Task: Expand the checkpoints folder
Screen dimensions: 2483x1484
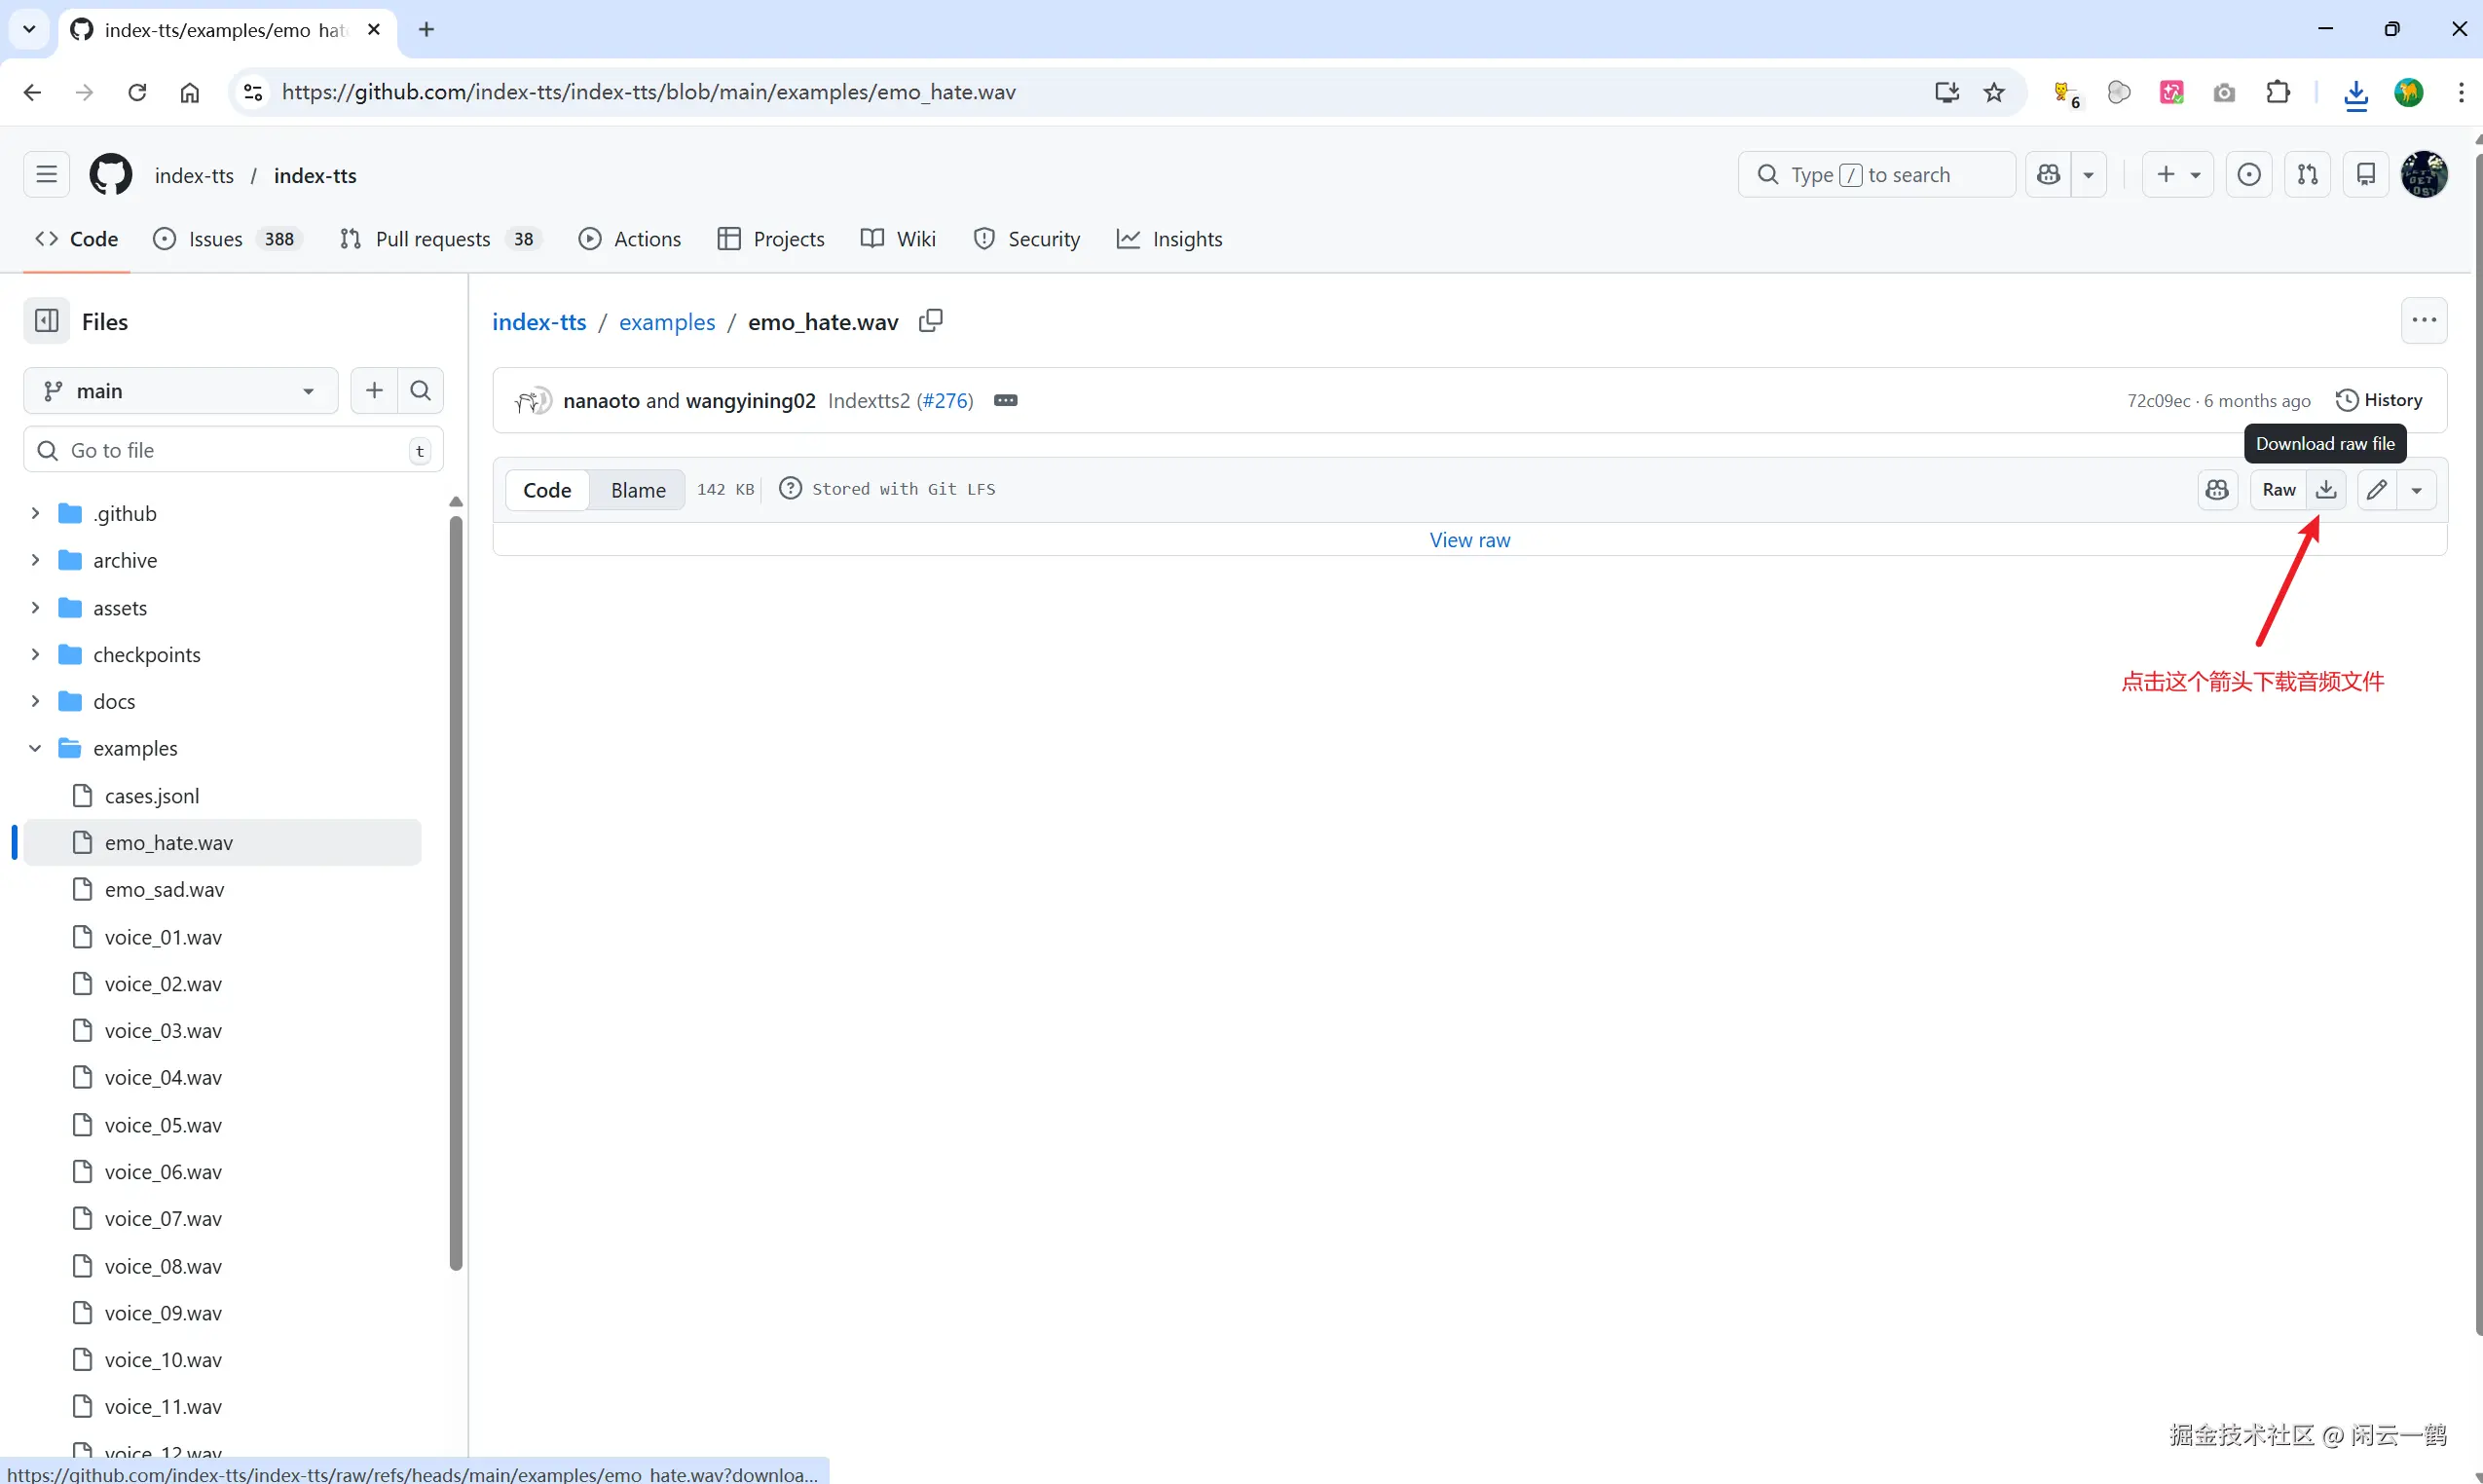Action: [35, 655]
